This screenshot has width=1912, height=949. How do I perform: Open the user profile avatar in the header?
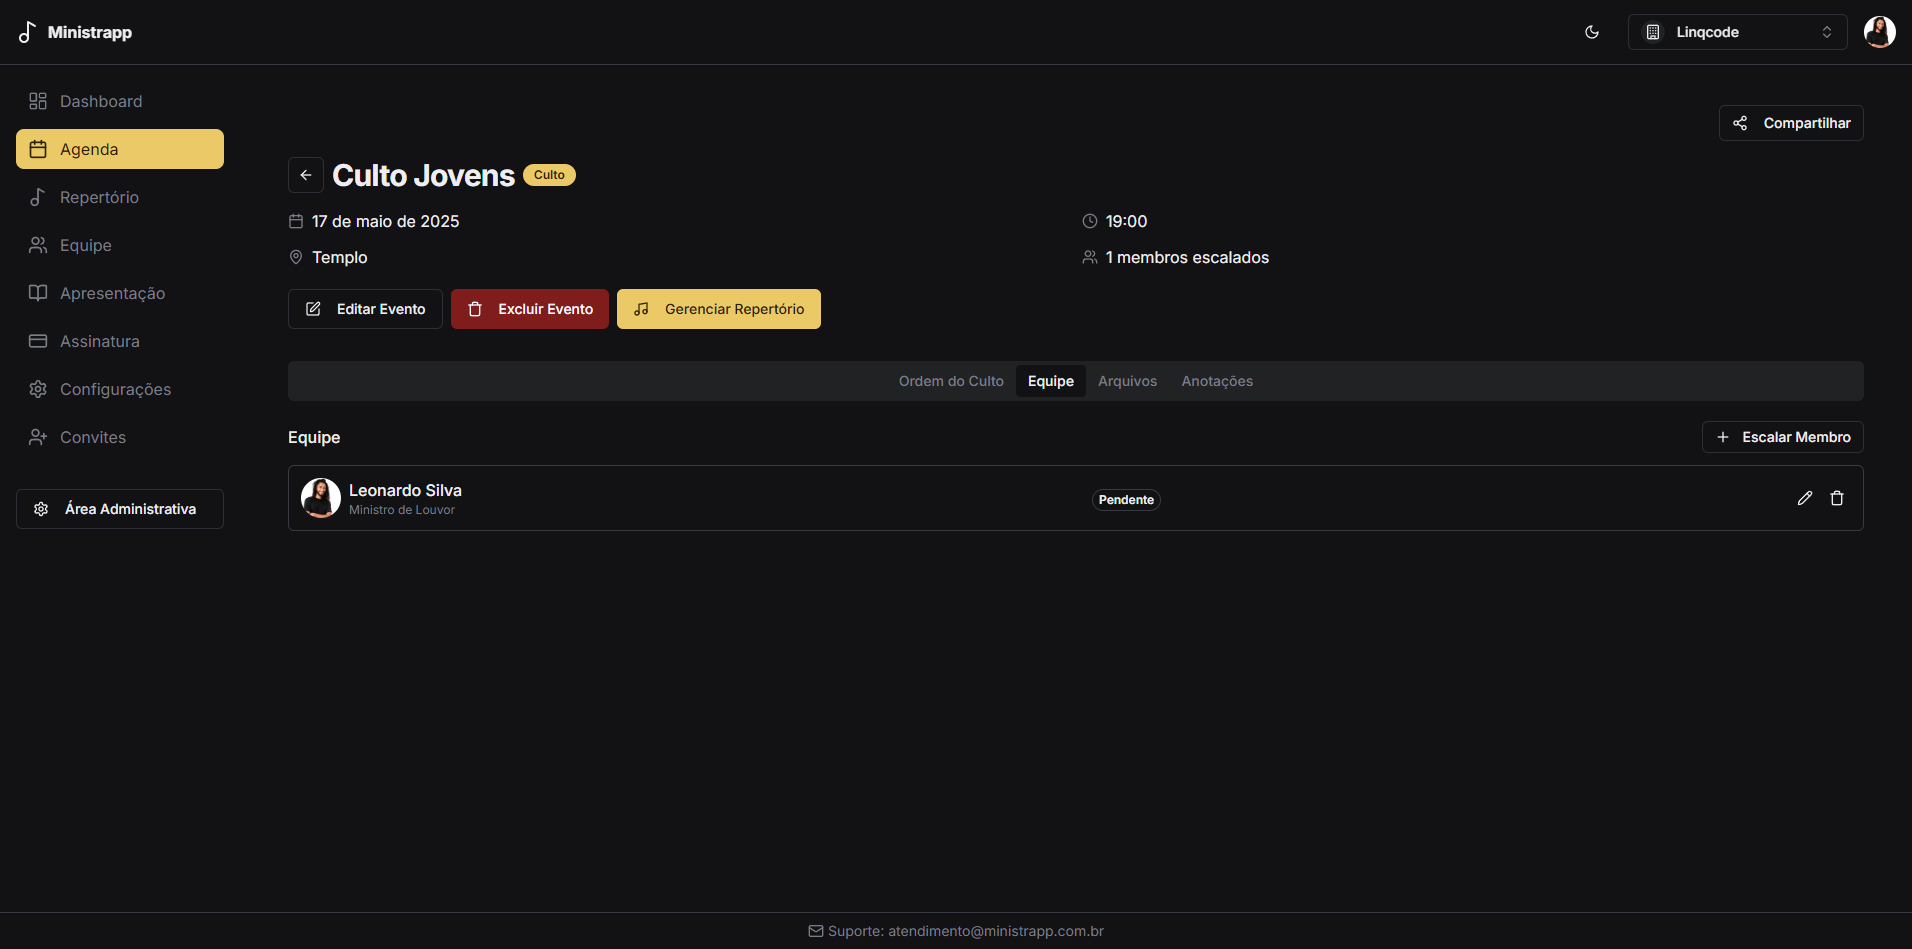tap(1878, 32)
